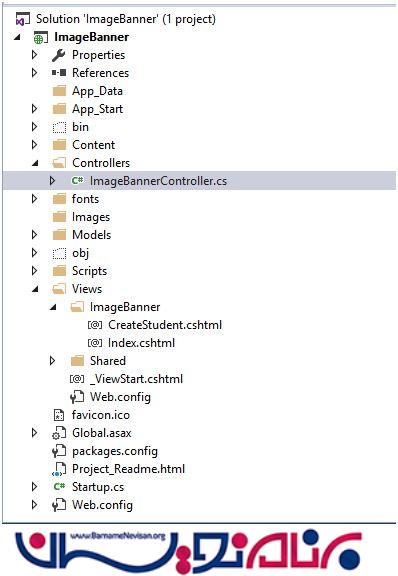Click the ImageBanner web project icon
Viewport: 398px width, 576px height.
point(41,37)
